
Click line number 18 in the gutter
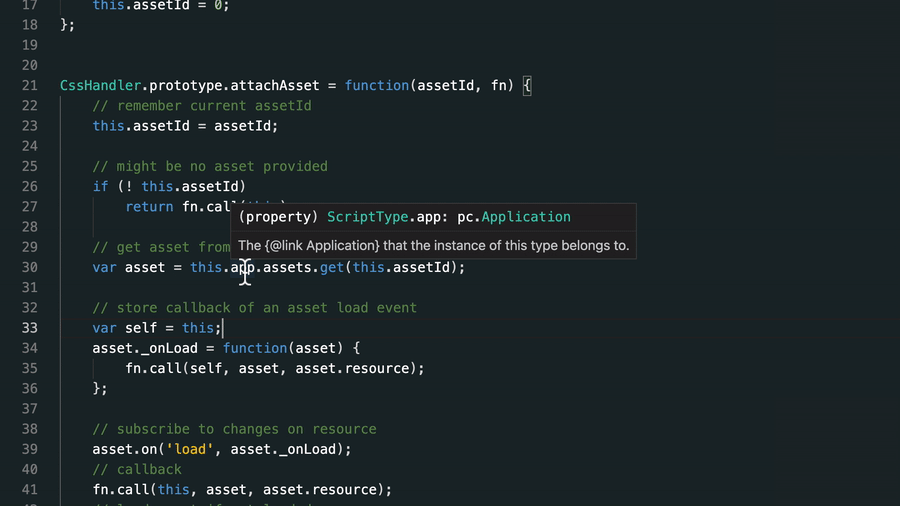(x=28, y=25)
